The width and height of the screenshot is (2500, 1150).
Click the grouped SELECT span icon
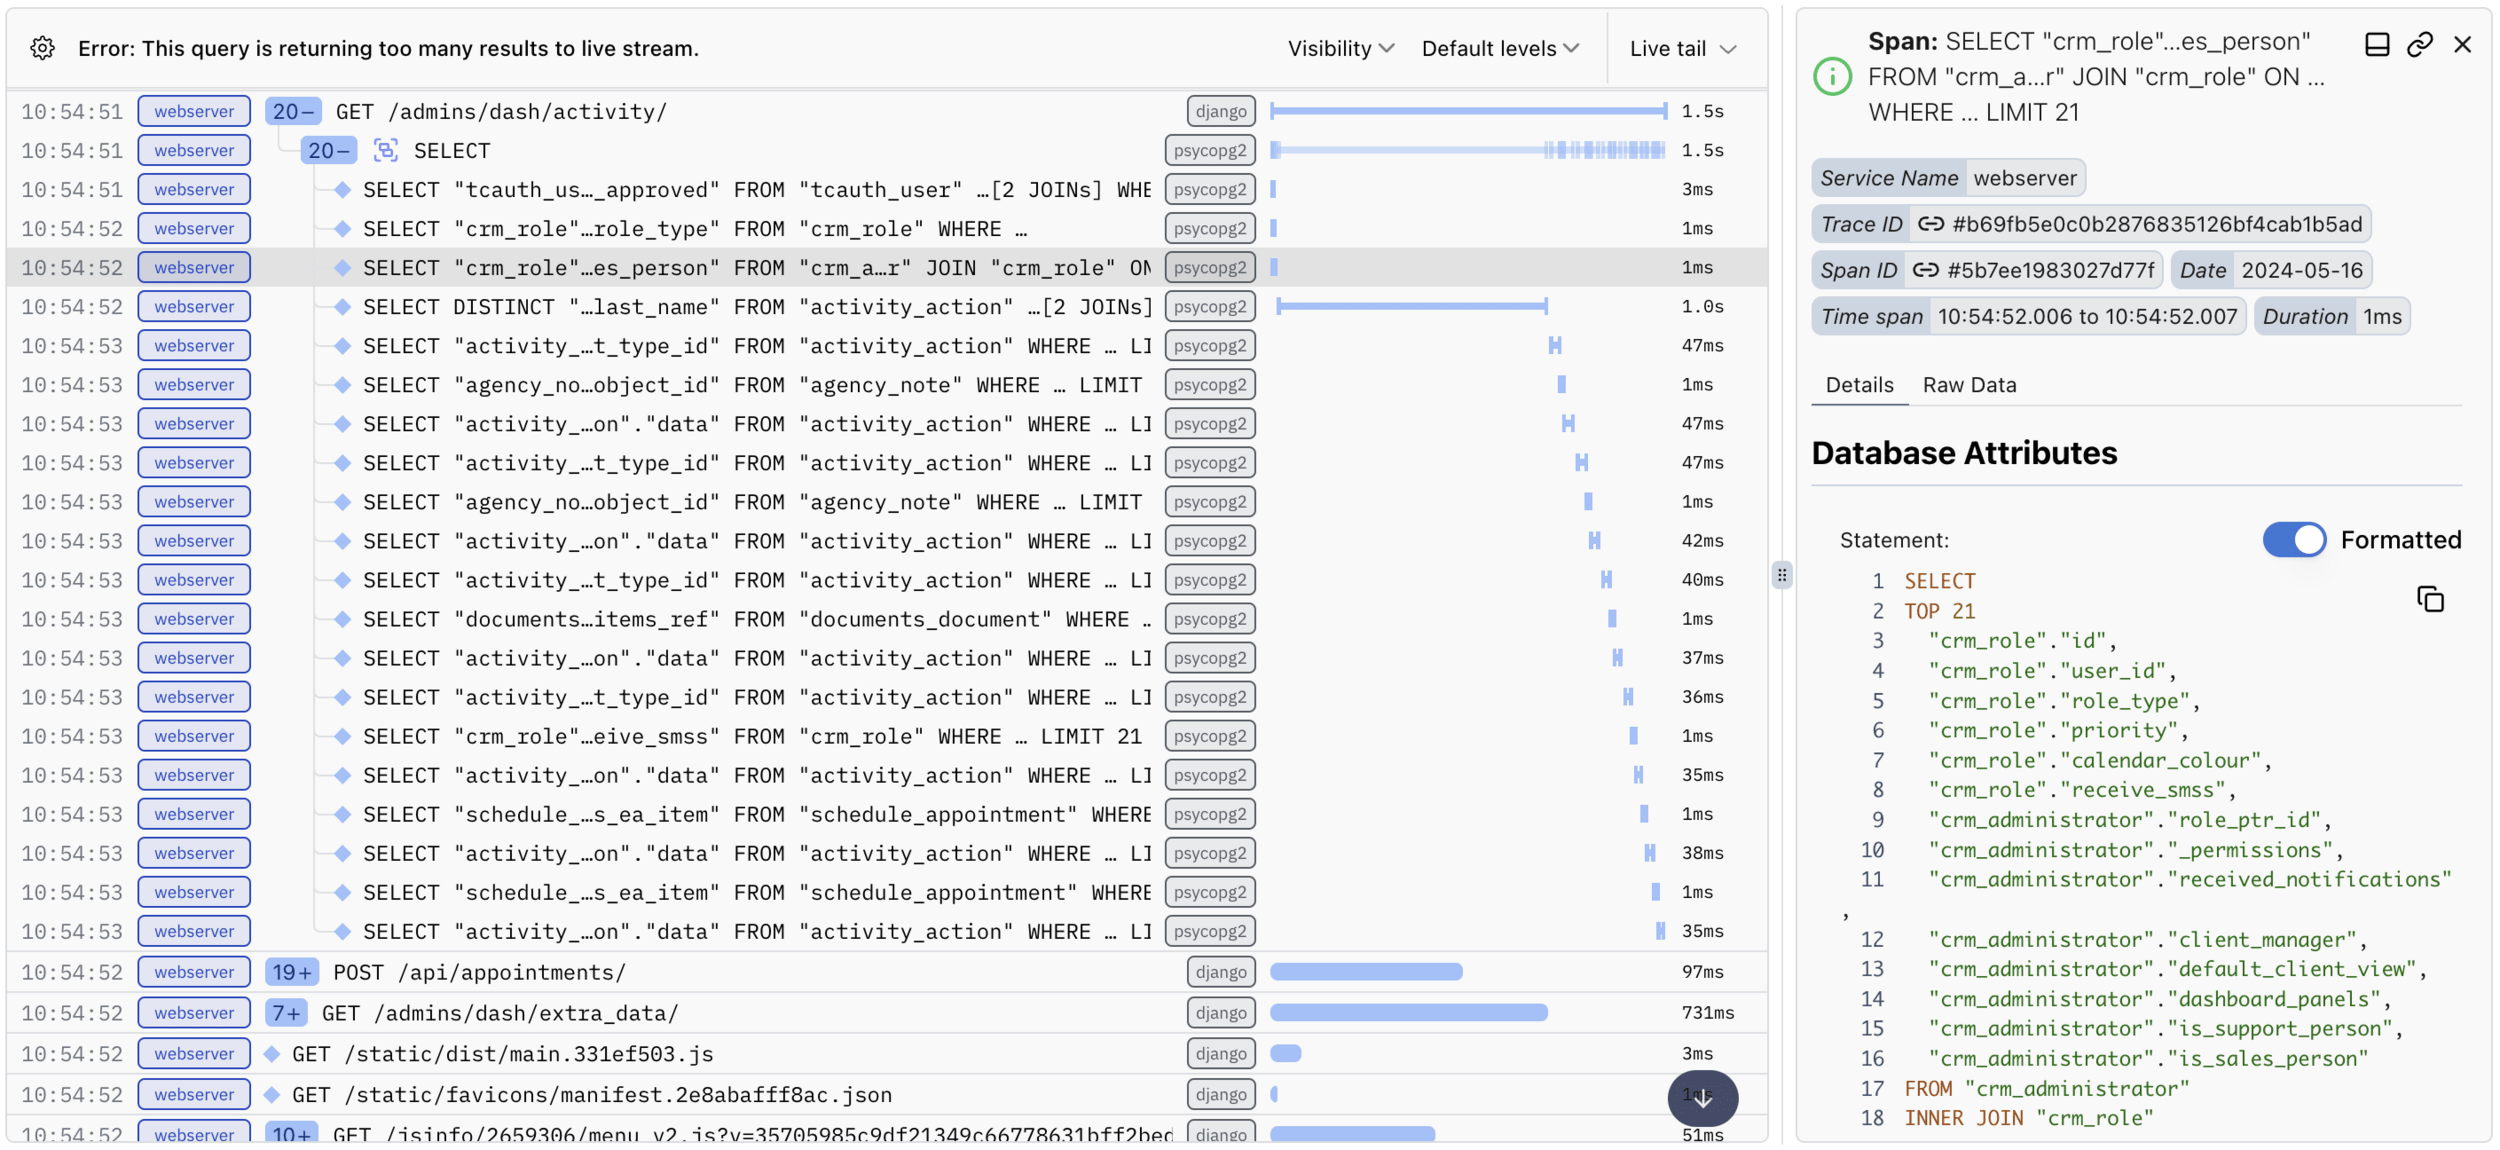[385, 150]
